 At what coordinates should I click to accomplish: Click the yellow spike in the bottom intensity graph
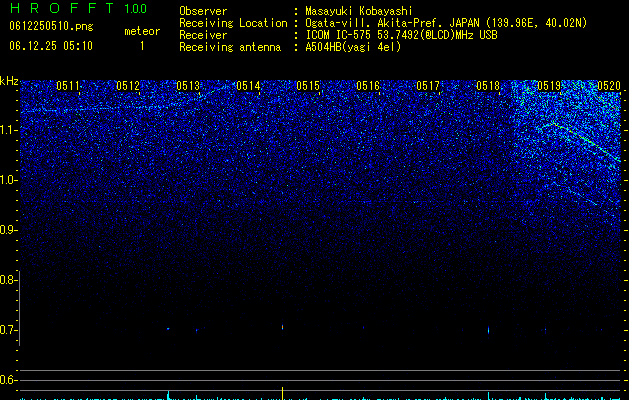282,394
